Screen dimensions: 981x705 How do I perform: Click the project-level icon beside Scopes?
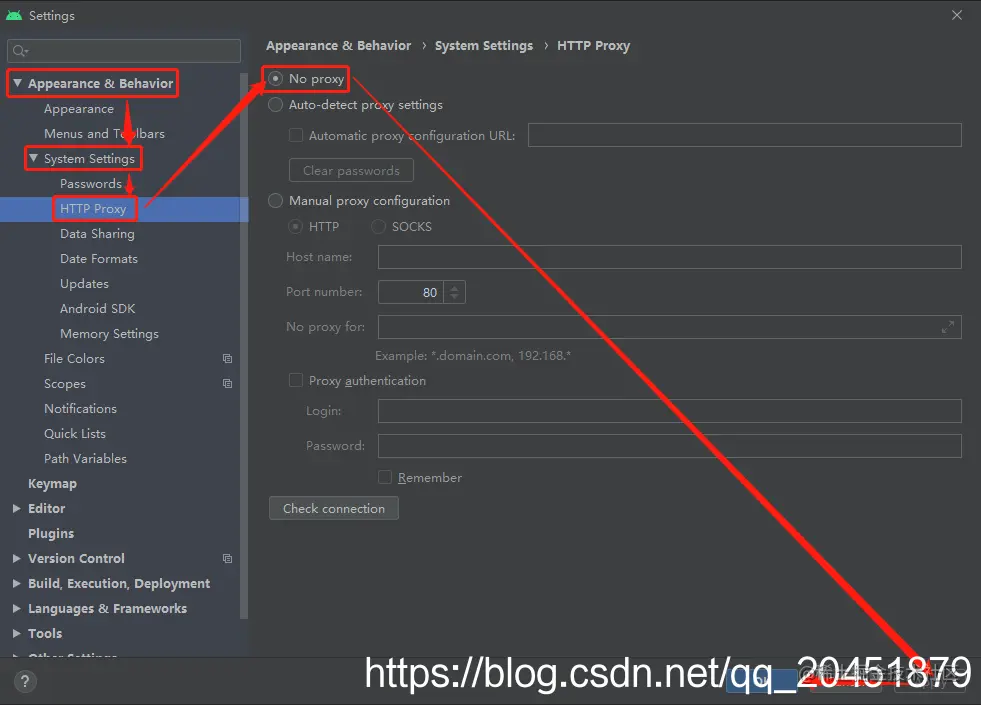(228, 383)
